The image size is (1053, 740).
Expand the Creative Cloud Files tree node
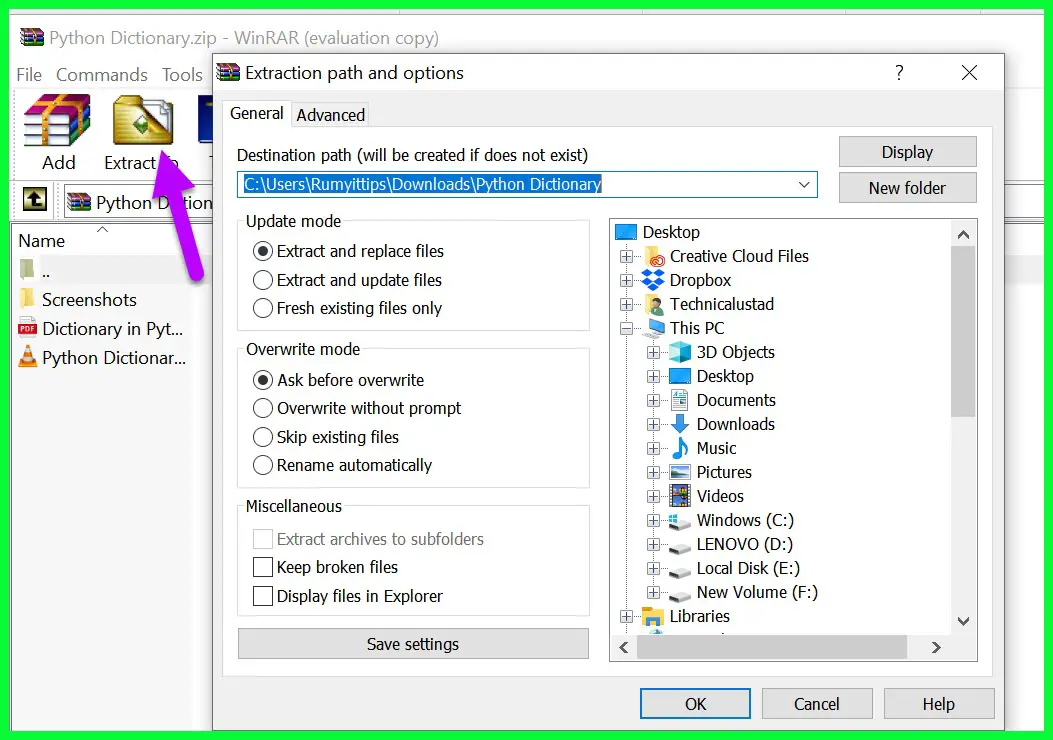[627, 257]
